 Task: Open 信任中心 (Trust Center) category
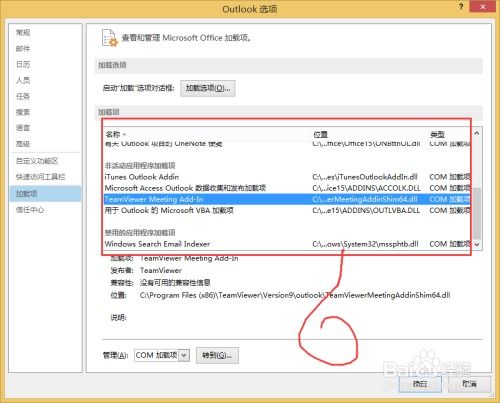pos(30,210)
